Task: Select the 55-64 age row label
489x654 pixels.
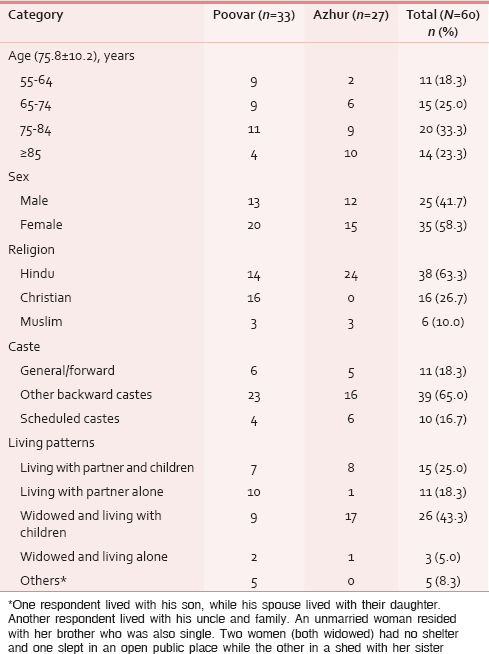Action: coord(36,81)
